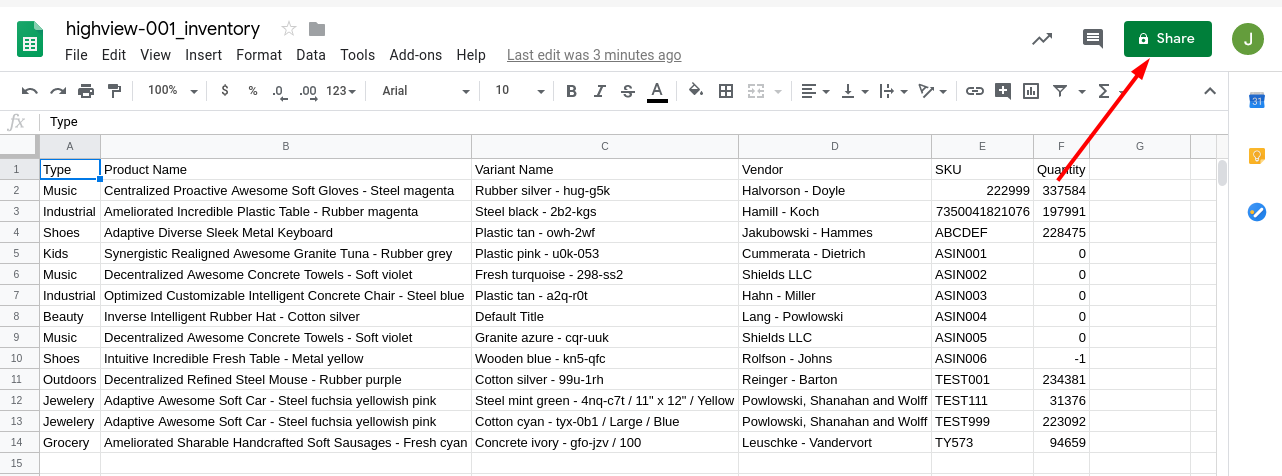1282x476 pixels.
Task: Select the cell containing Halvorson - Doyle
Action: click(834, 190)
